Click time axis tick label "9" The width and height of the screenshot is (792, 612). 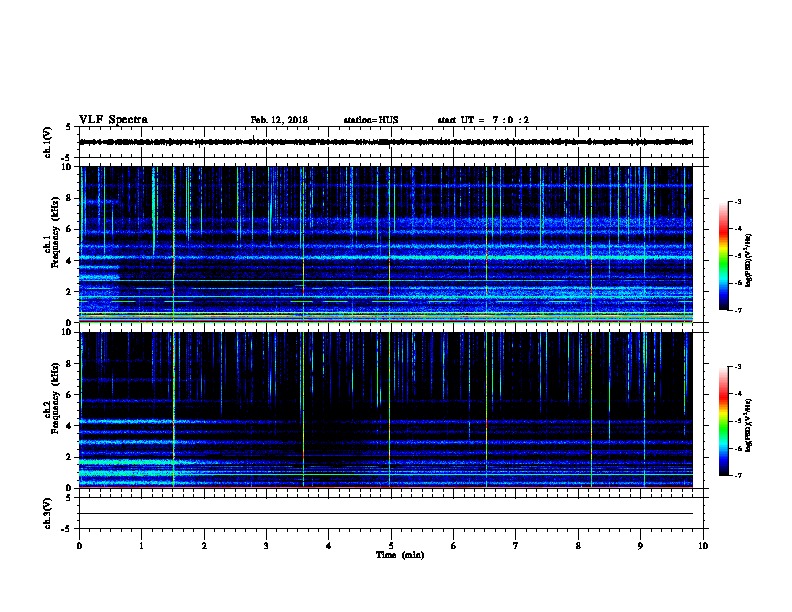[640, 546]
